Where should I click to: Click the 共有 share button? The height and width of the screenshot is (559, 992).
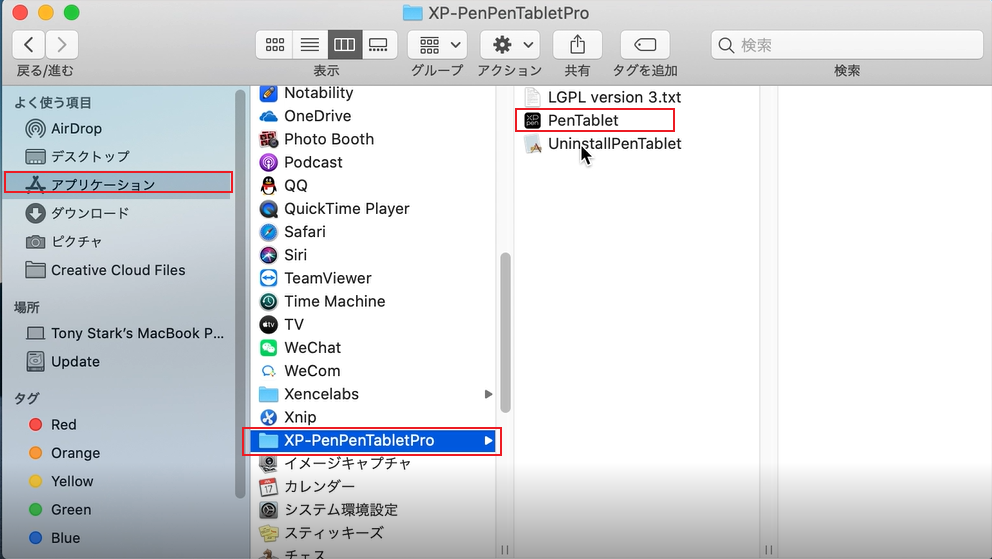tap(577, 44)
